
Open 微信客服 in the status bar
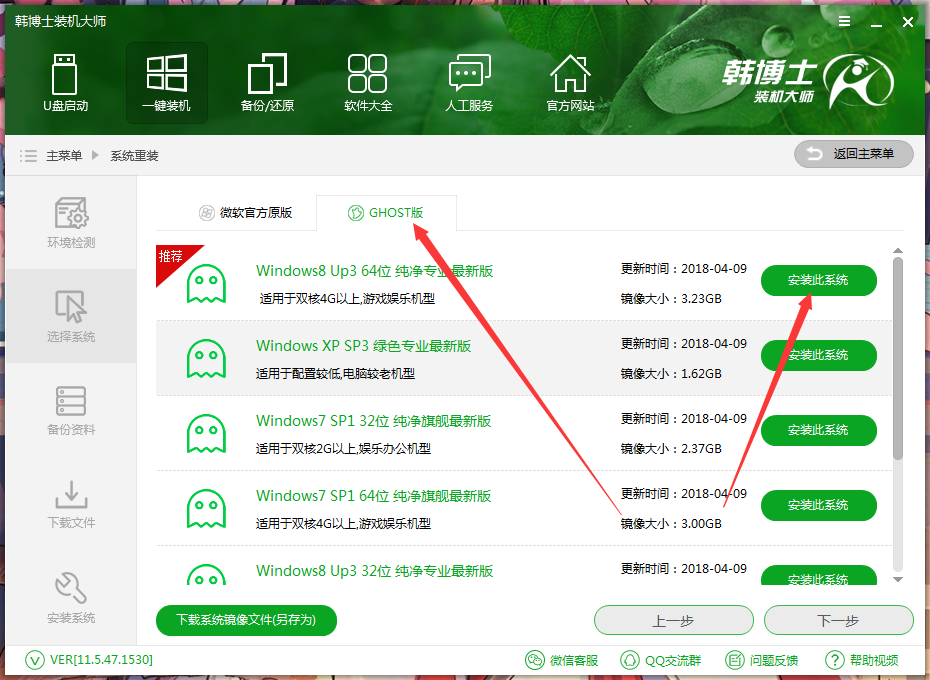pyautogui.click(x=561, y=660)
